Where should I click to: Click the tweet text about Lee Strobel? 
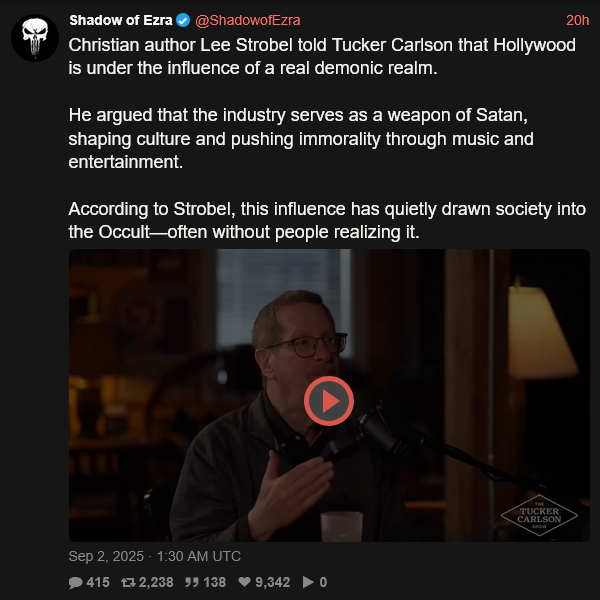click(322, 56)
